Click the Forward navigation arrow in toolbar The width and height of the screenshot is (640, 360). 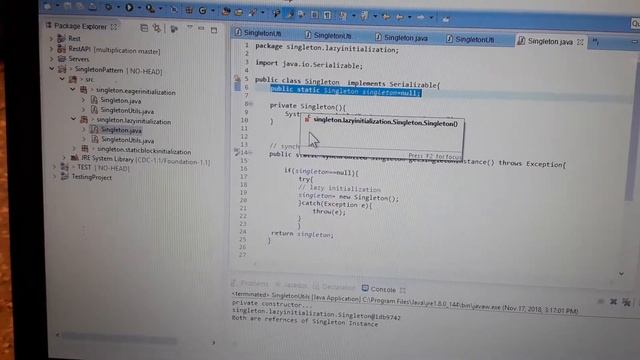click(421, 18)
